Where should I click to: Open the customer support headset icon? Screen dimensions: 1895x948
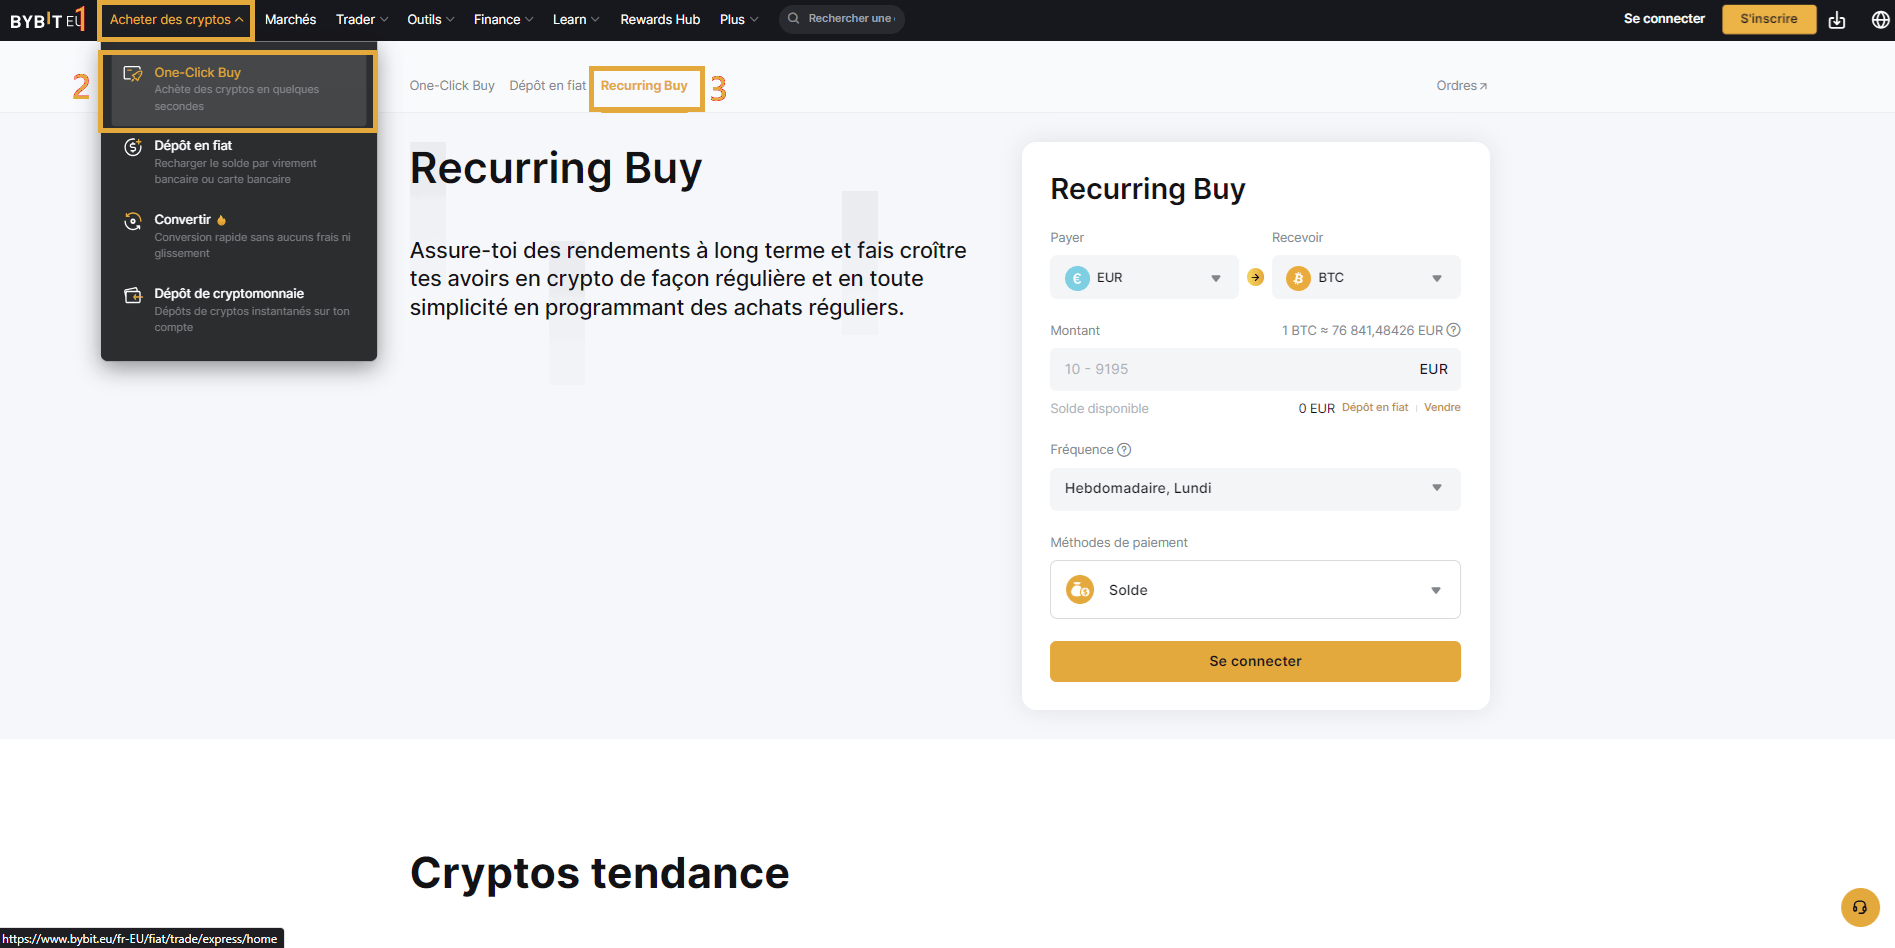pyautogui.click(x=1860, y=907)
